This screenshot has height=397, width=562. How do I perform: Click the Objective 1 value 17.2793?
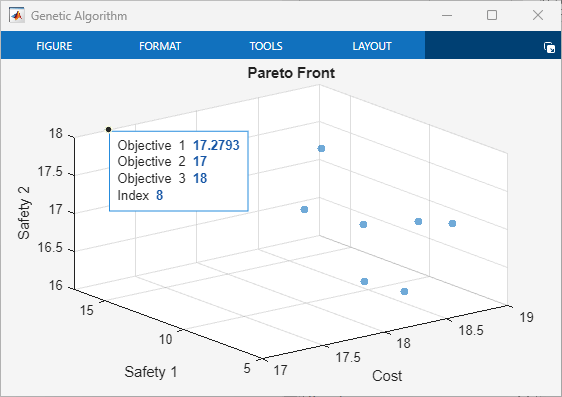coord(216,145)
